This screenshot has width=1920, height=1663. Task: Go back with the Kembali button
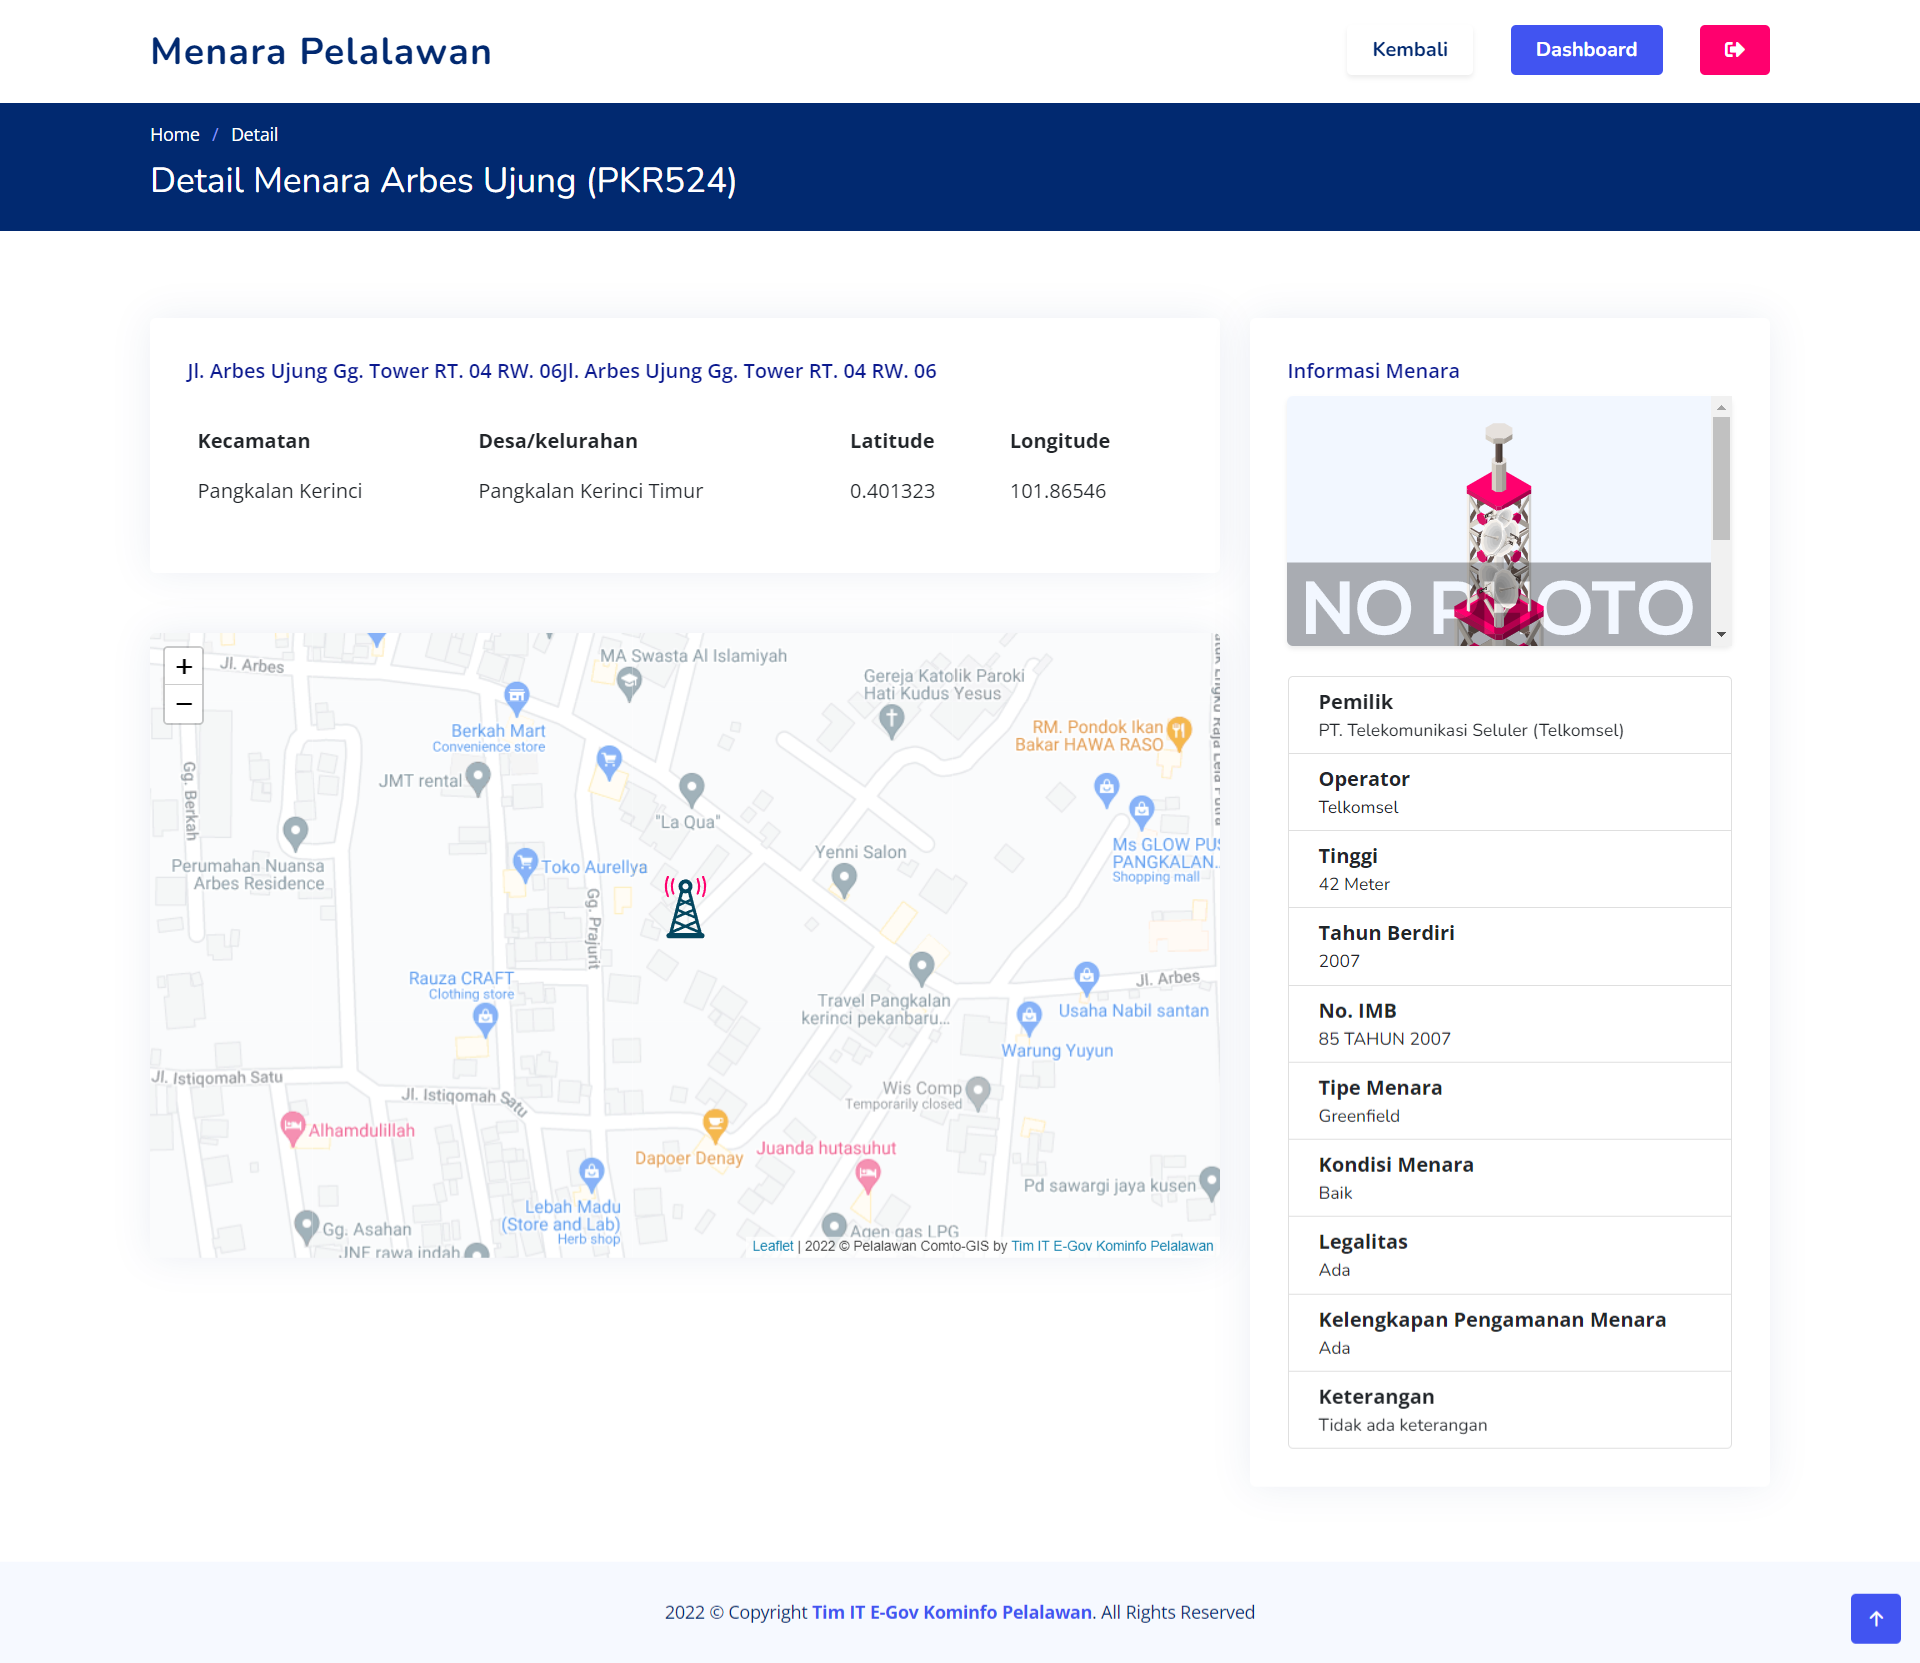1409,50
